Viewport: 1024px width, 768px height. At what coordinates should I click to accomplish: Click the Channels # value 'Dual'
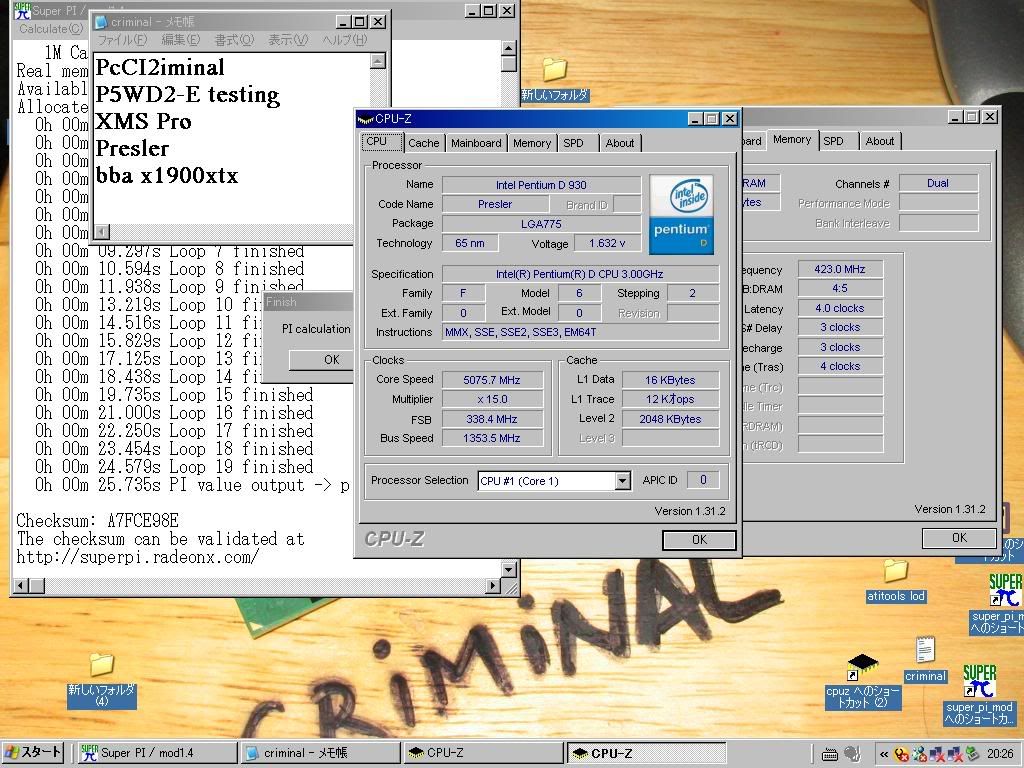click(x=938, y=184)
